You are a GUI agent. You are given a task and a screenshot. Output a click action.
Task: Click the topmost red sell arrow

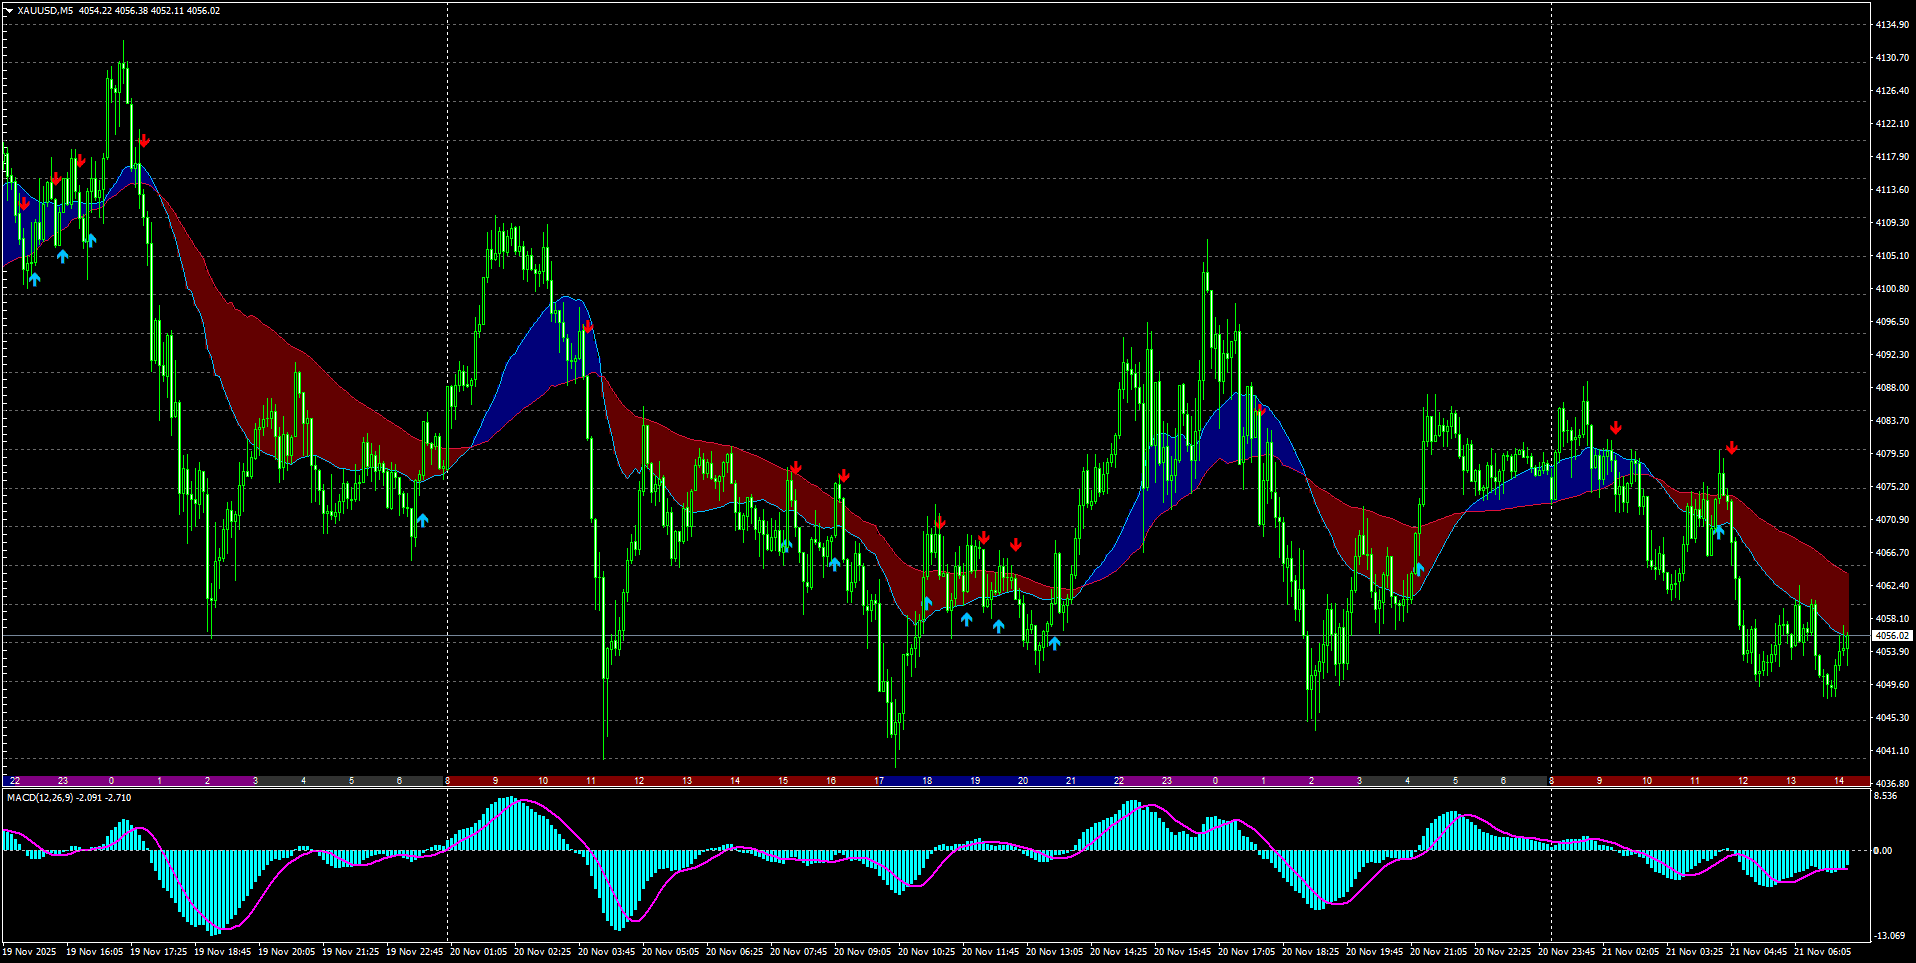click(144, 140)
